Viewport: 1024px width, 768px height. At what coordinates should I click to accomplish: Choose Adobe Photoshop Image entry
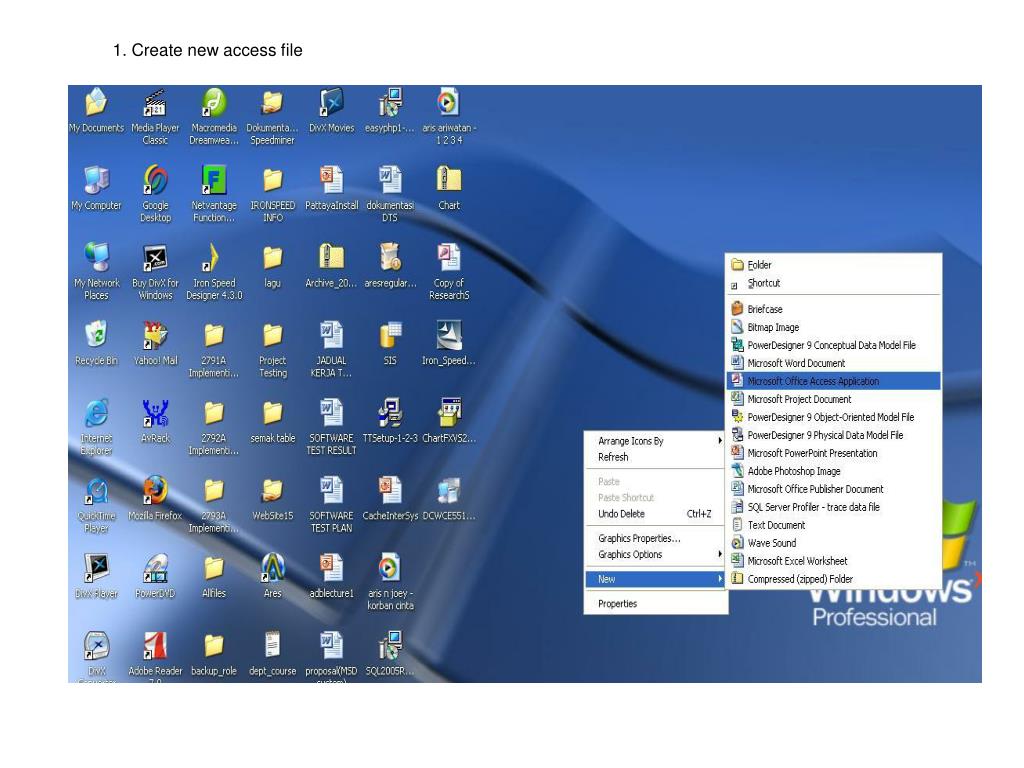pyautogui.click(x=834, y=471)
